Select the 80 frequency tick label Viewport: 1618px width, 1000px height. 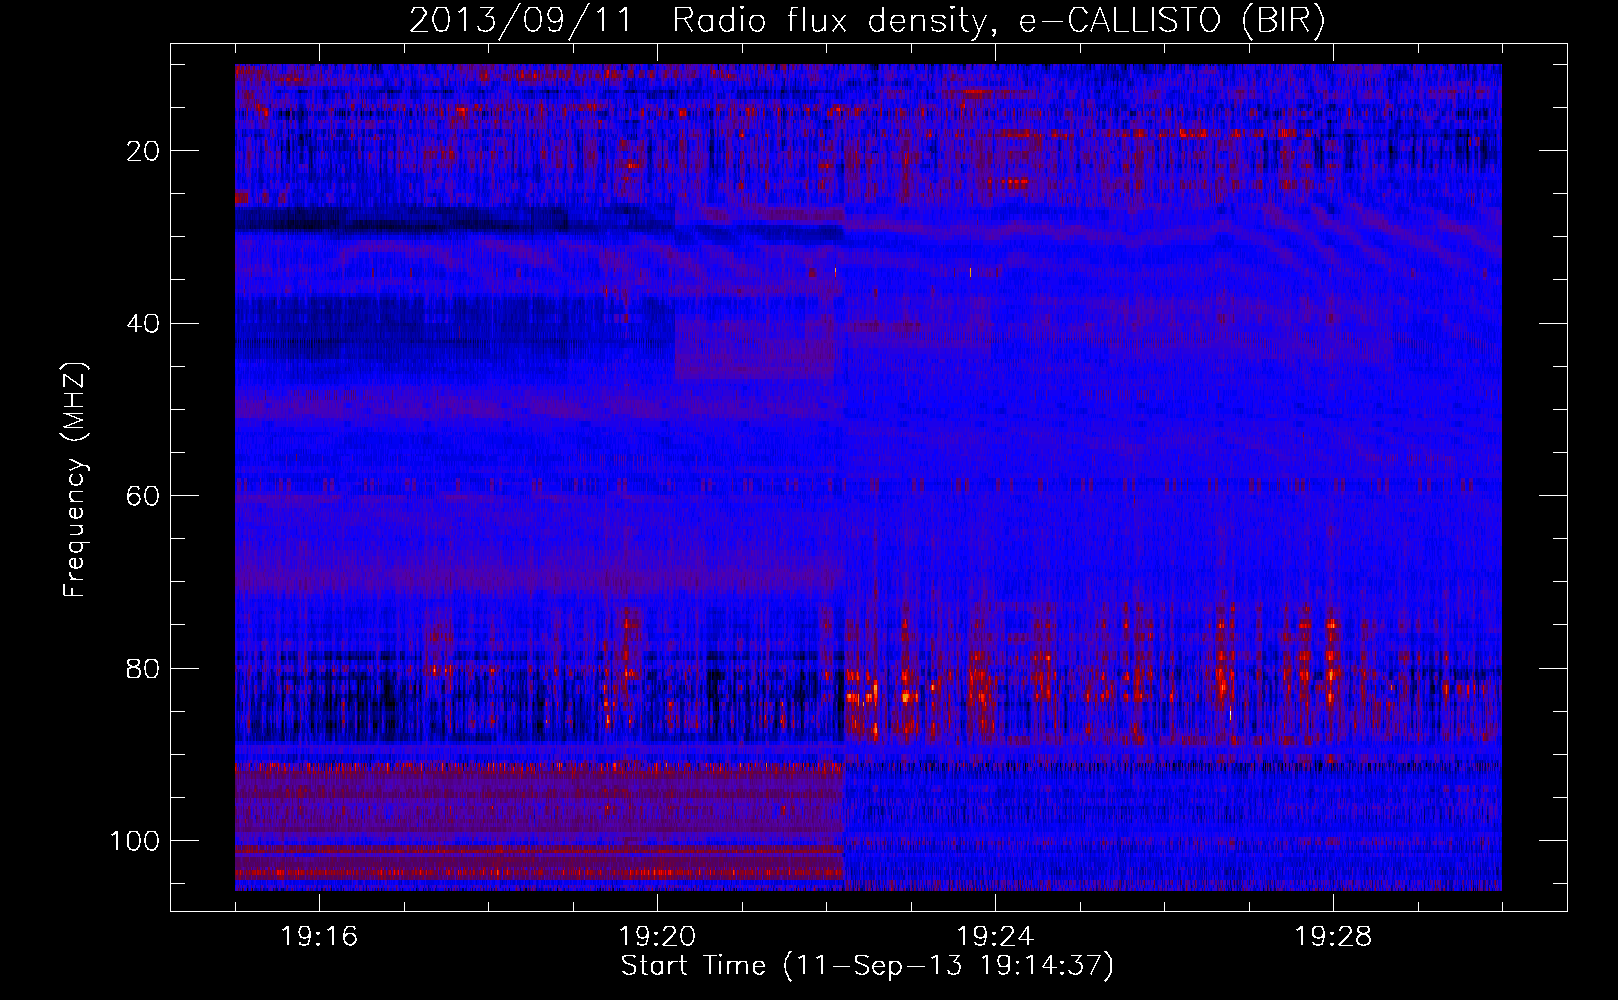click(x=143, y=668)
